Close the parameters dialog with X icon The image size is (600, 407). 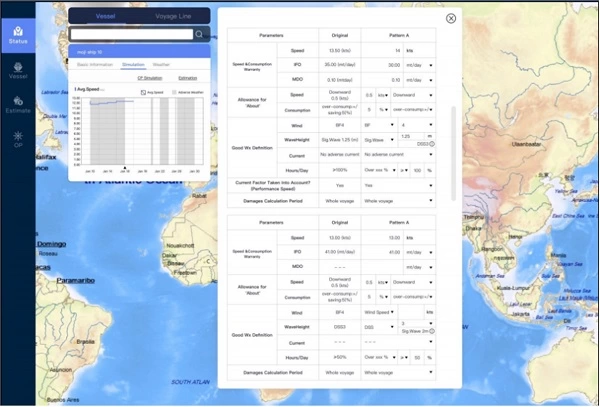pyautogui.click(x=451, y=18)
